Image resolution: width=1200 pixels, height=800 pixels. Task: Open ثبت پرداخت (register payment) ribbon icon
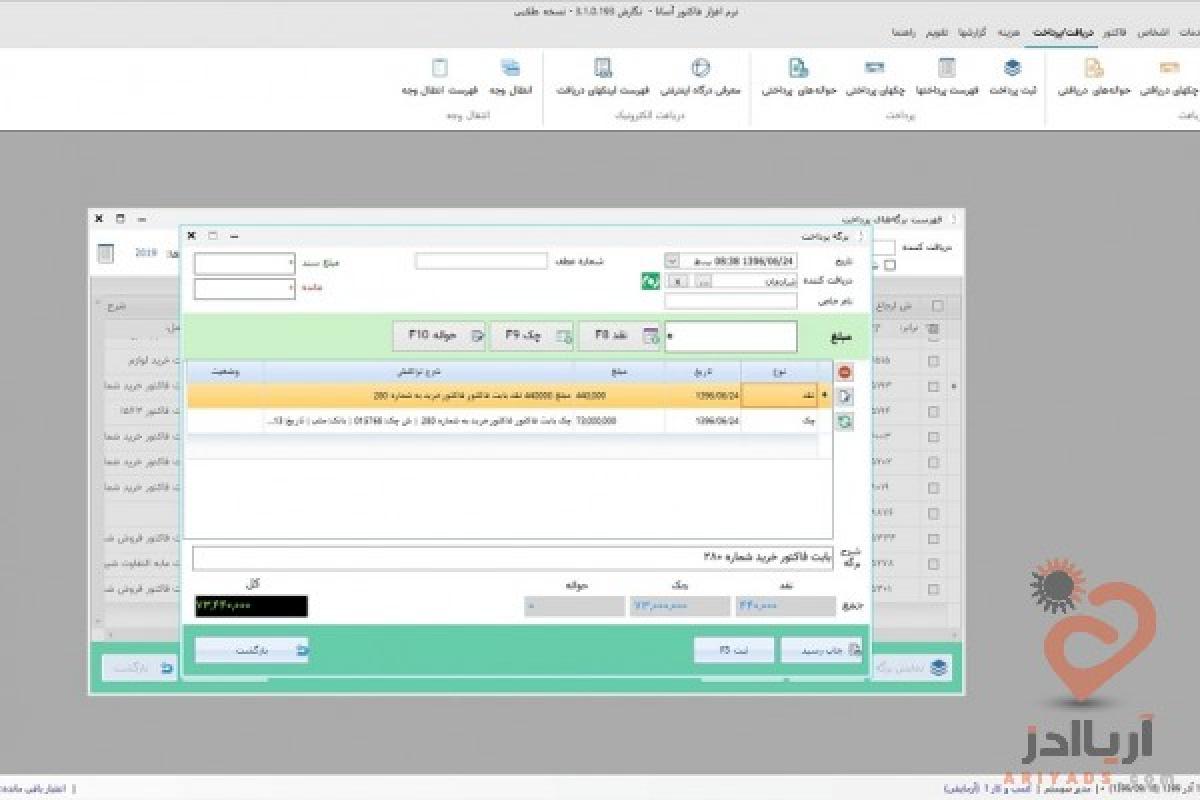point(1013,78)
